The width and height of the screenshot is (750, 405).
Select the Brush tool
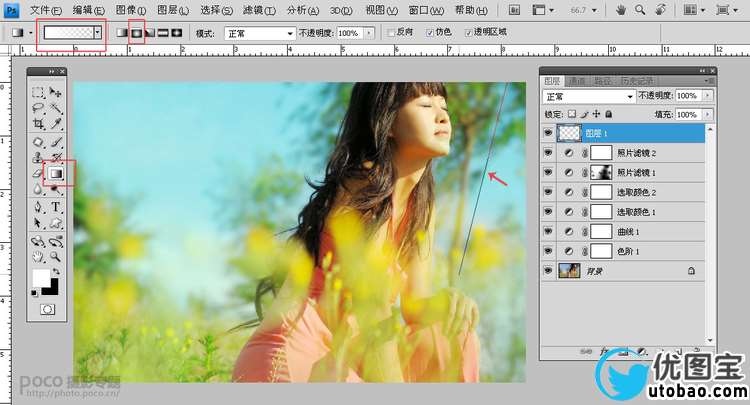(x=56, y=142)
